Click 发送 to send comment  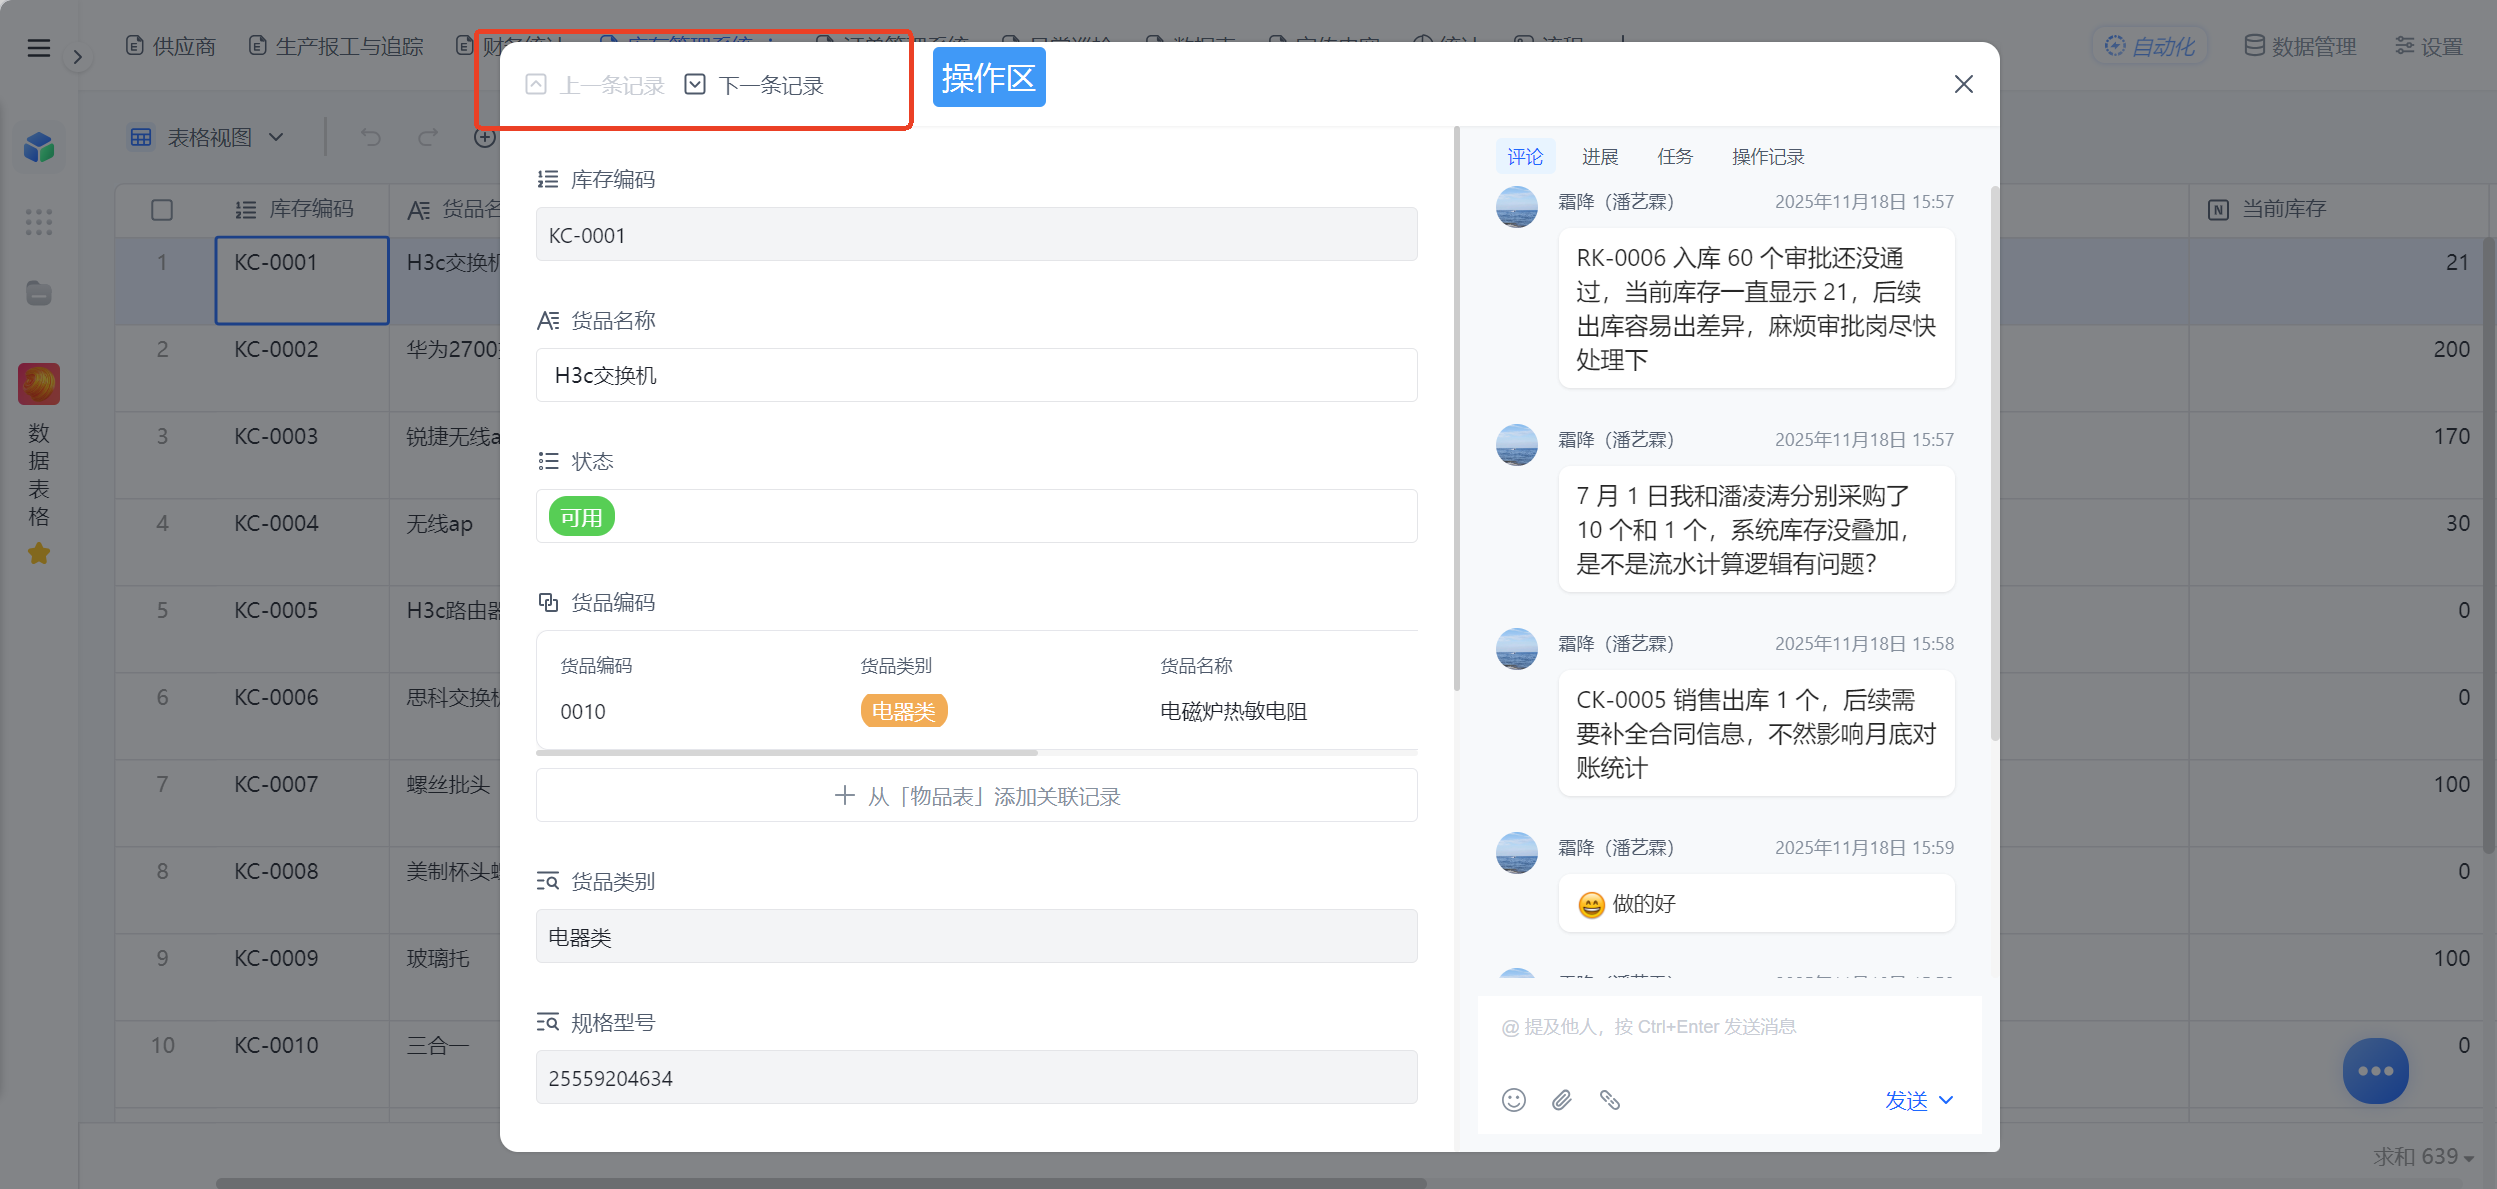pos(1906,1101)
